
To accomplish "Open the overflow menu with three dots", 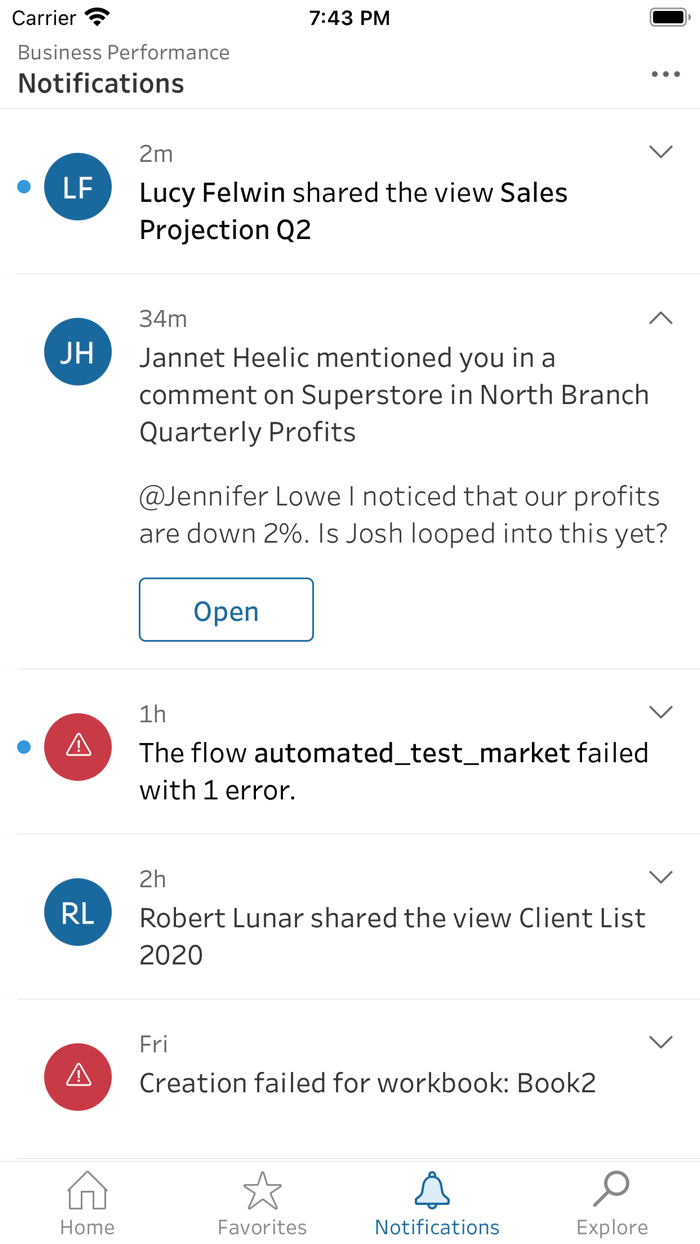I will tap(665, 73).
